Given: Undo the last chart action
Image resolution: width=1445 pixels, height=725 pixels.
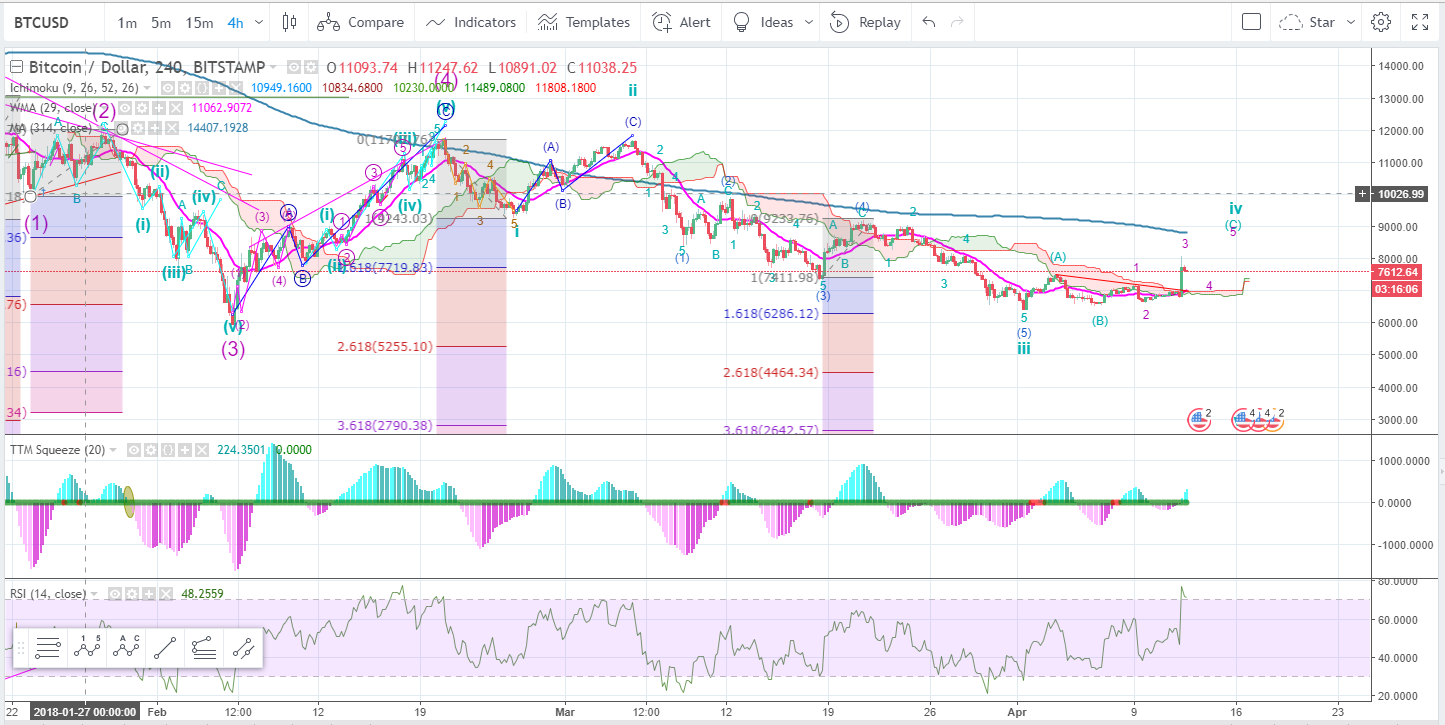Looking at the screenshot, I should pyautogui.click(x=929, y=22).
